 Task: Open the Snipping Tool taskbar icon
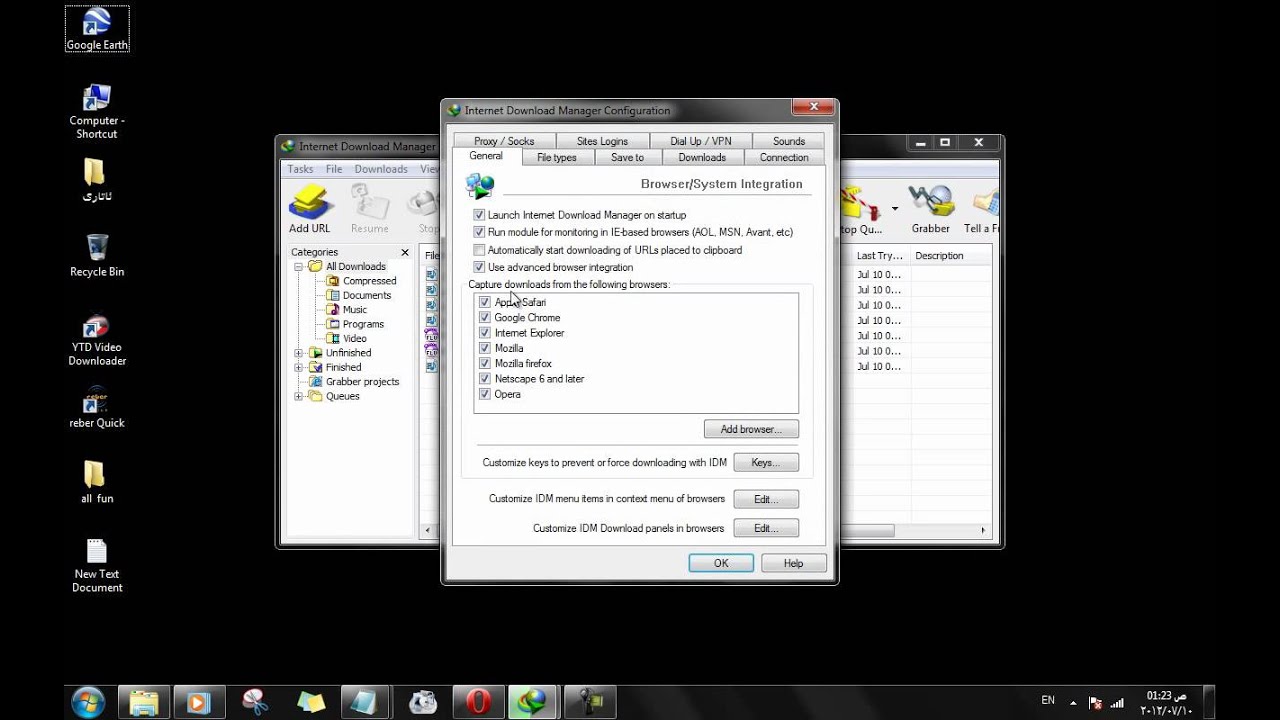coord(255,702)
